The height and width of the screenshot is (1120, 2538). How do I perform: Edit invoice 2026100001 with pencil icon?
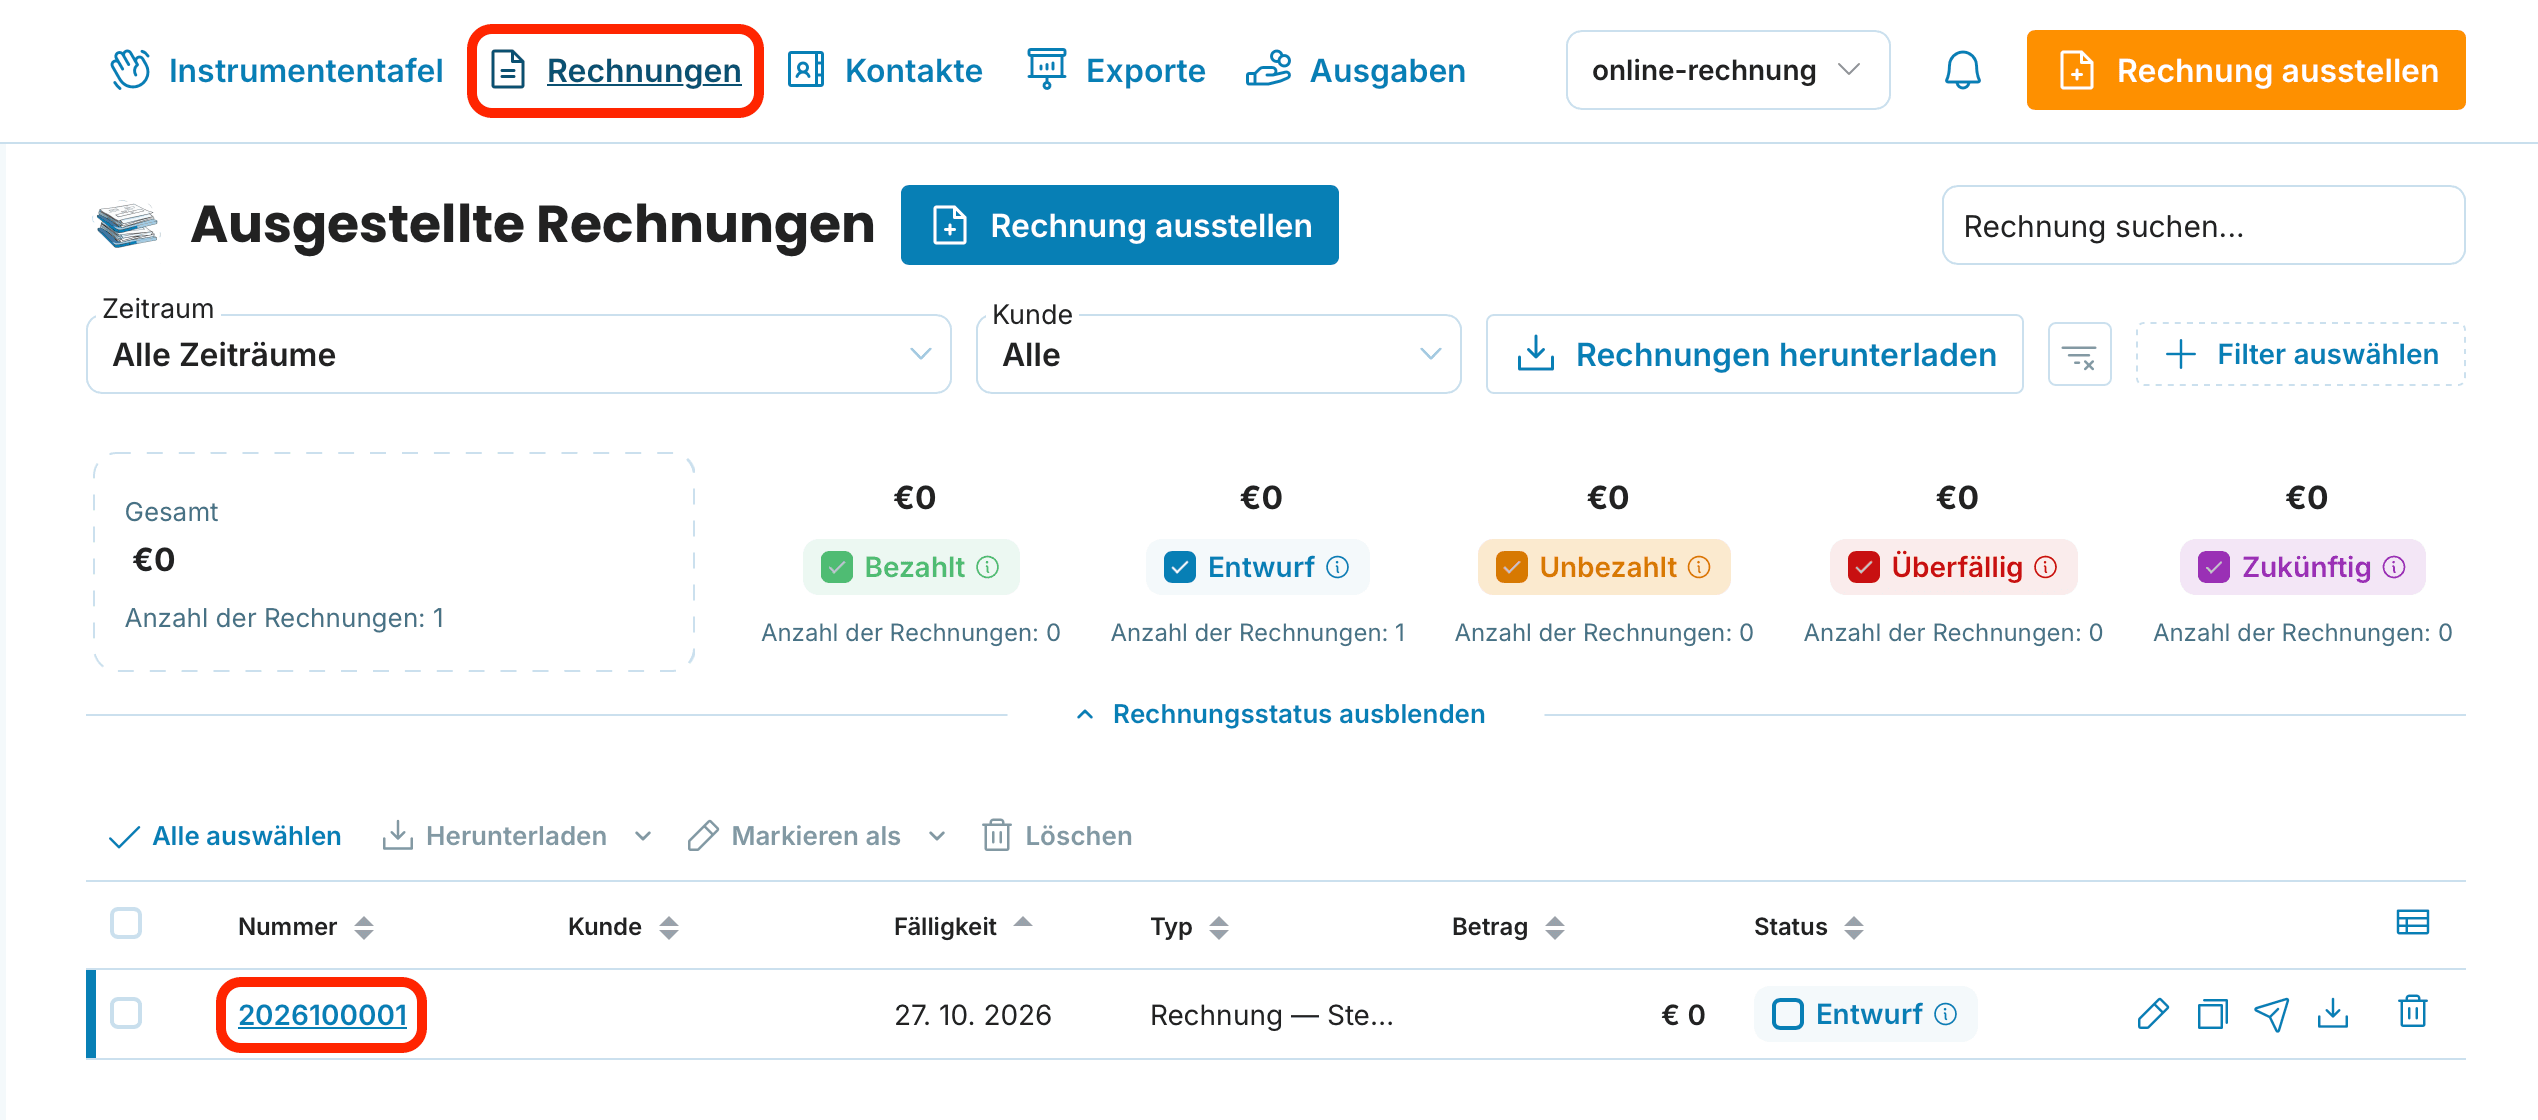[x=2152, y=1014]
